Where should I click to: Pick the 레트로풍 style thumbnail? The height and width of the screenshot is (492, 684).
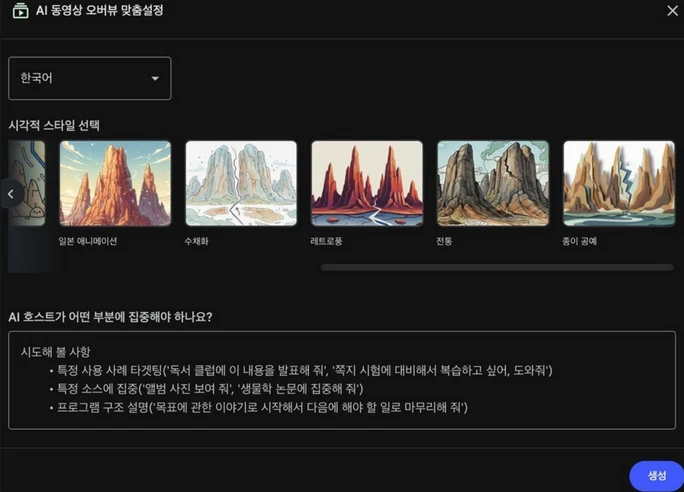(367, 183)
